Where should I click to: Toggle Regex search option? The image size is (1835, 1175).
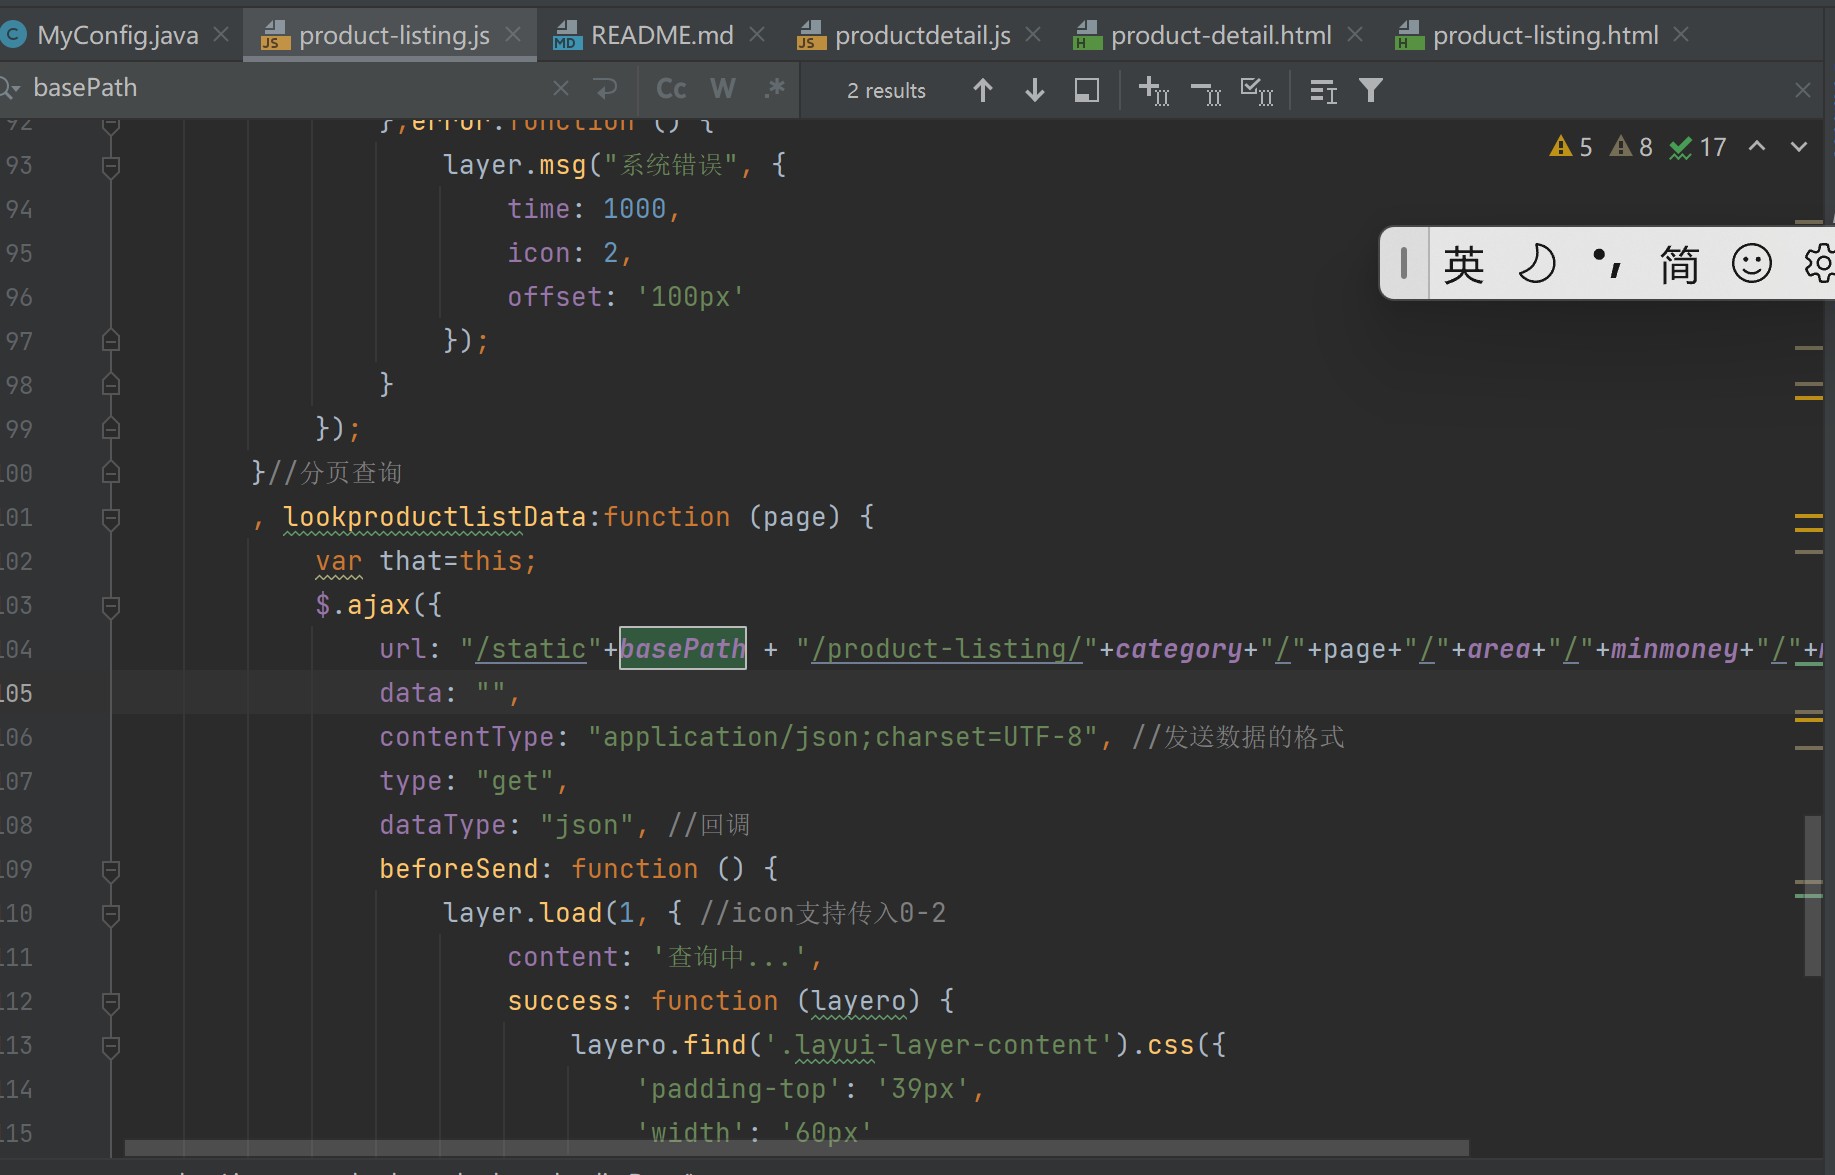coord(773,89)
